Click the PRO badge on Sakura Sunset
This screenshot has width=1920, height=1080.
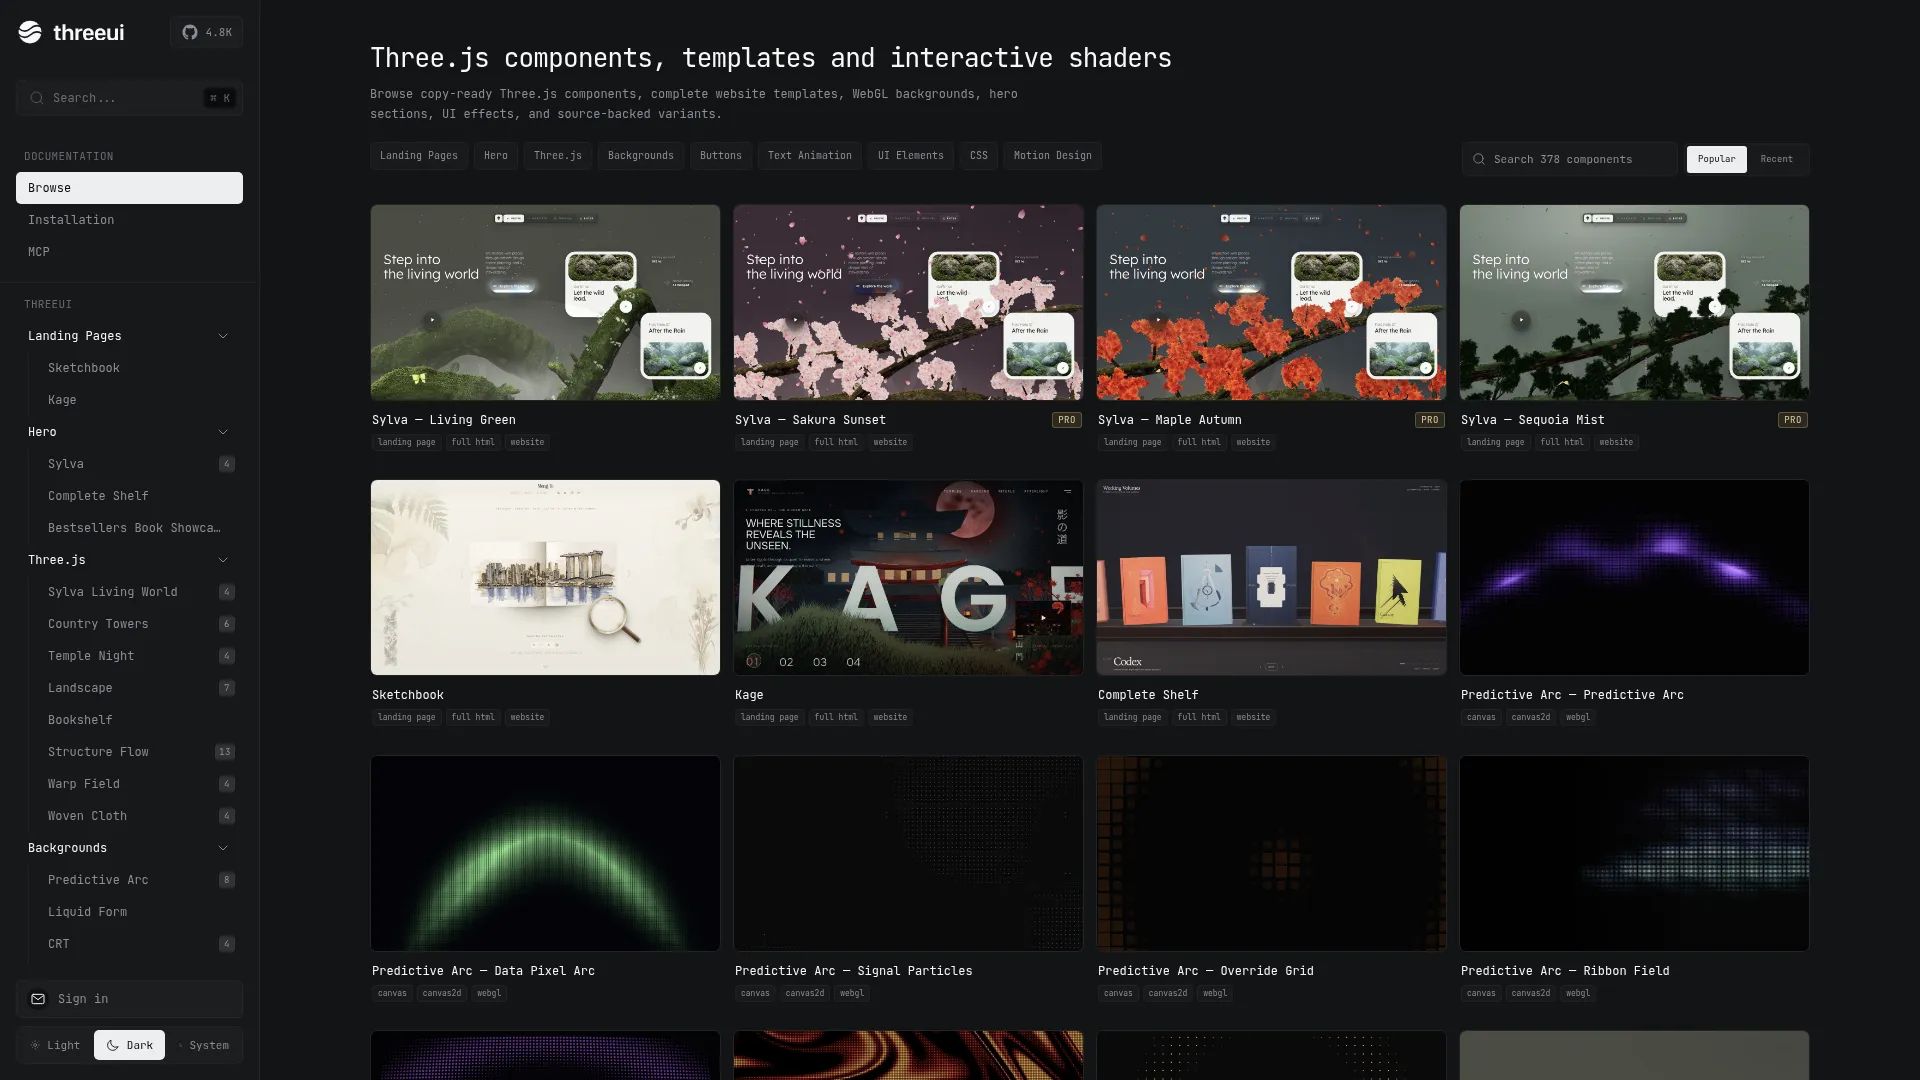[1067, 420]
